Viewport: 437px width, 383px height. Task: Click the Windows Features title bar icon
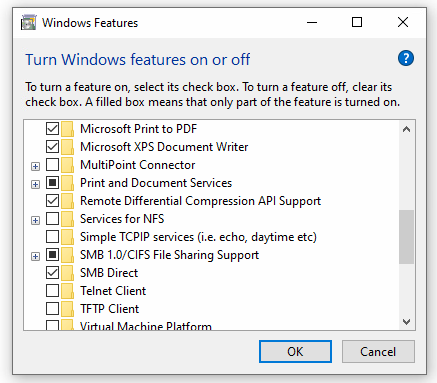28,23
